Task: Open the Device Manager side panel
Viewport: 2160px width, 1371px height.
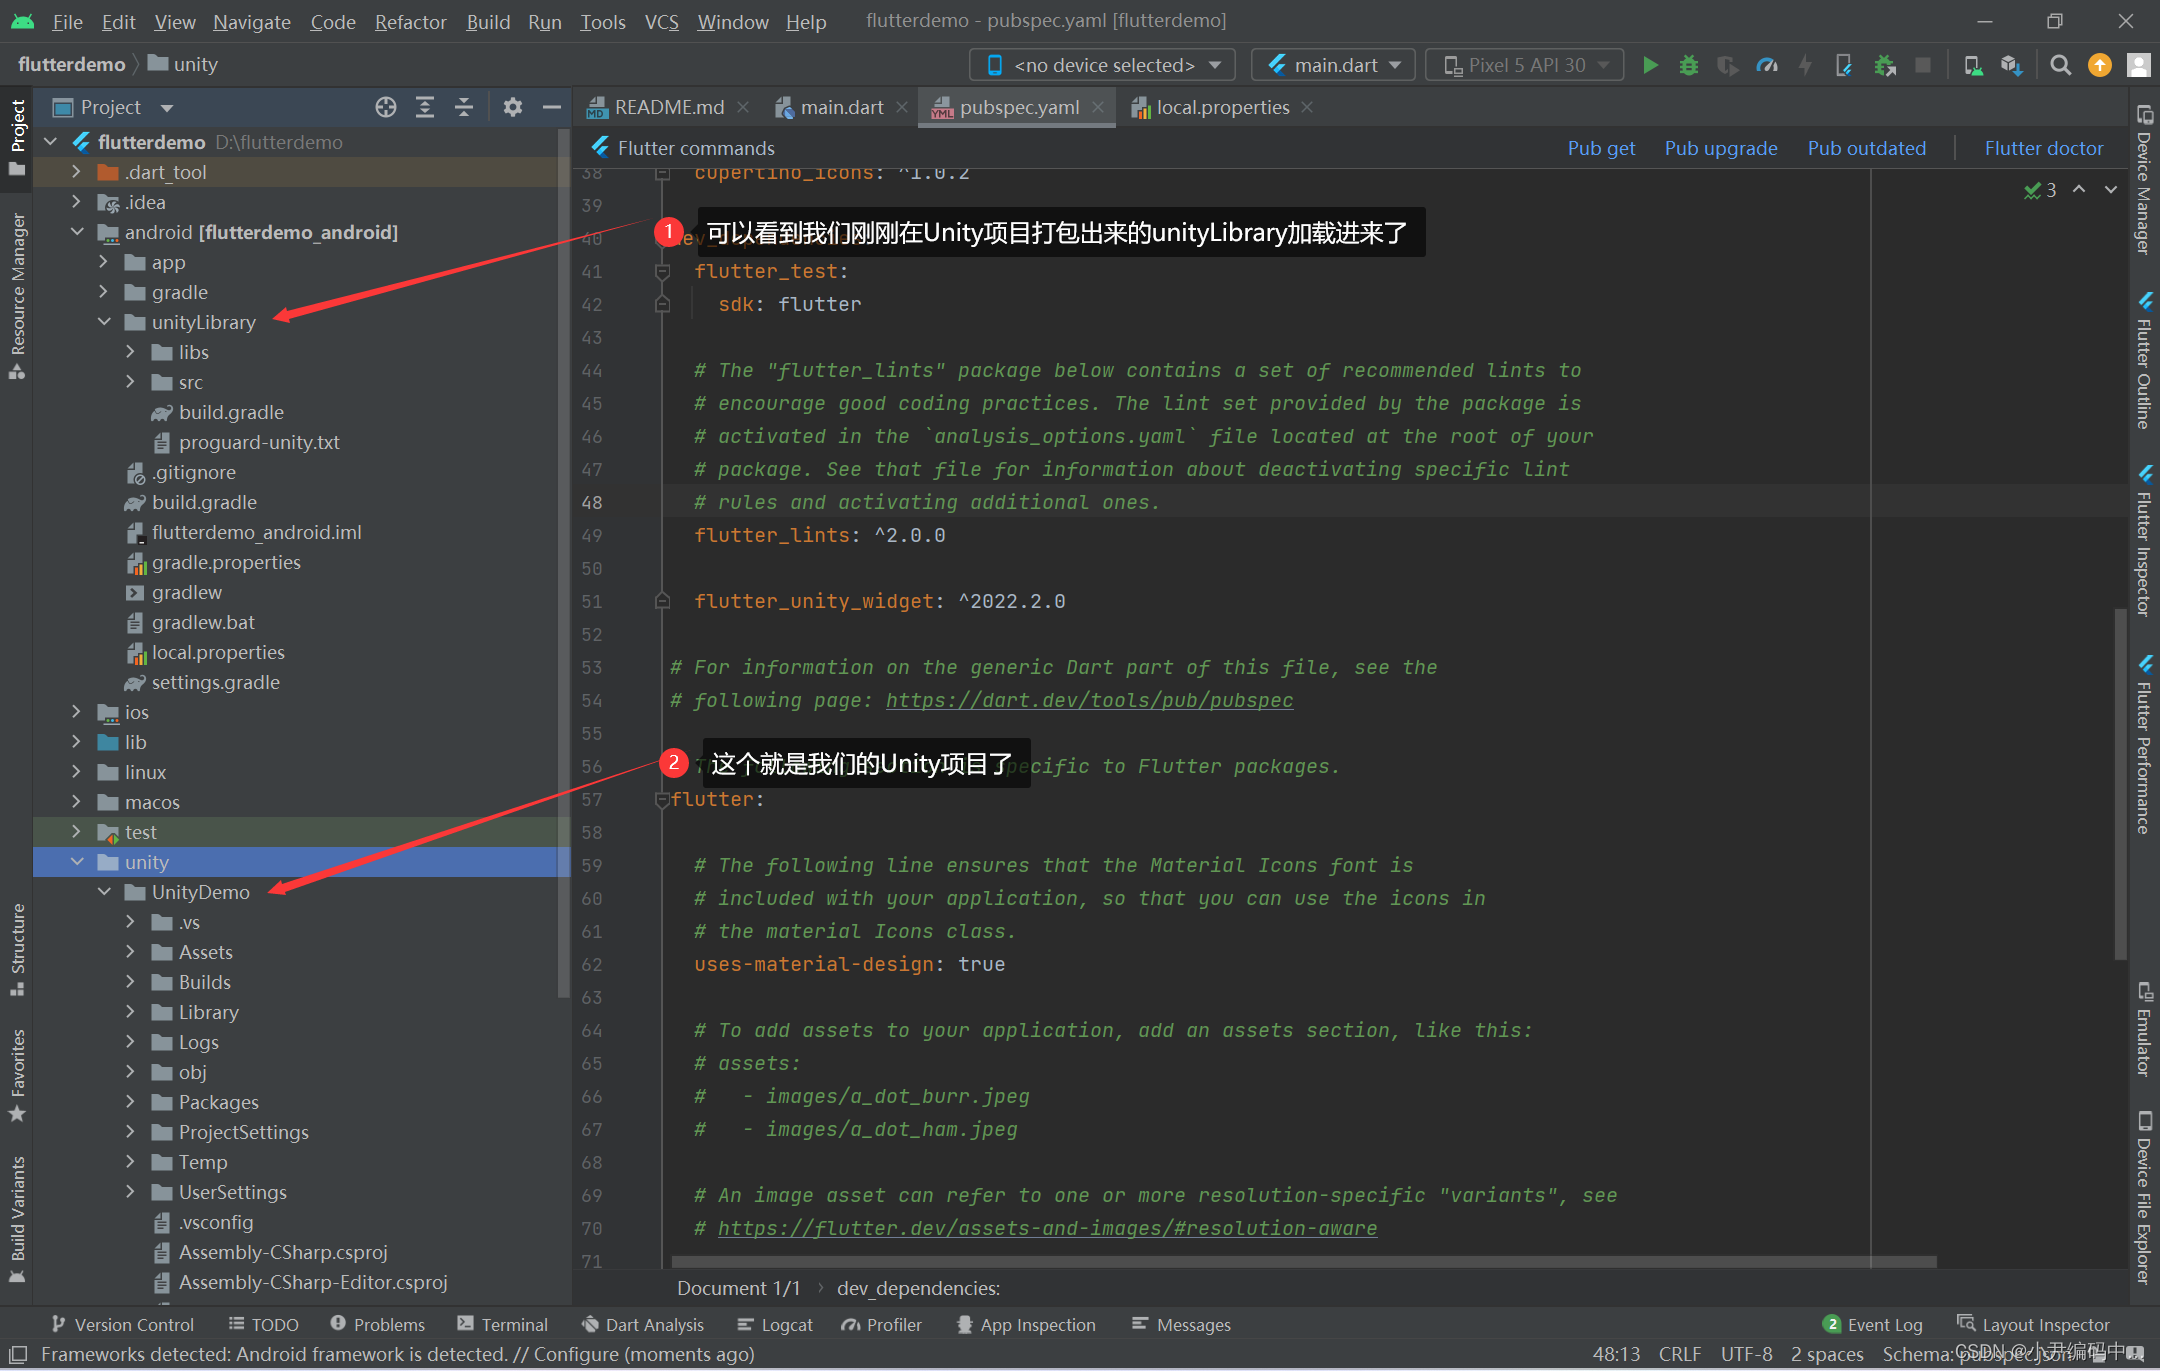Action: [2145, 178]
